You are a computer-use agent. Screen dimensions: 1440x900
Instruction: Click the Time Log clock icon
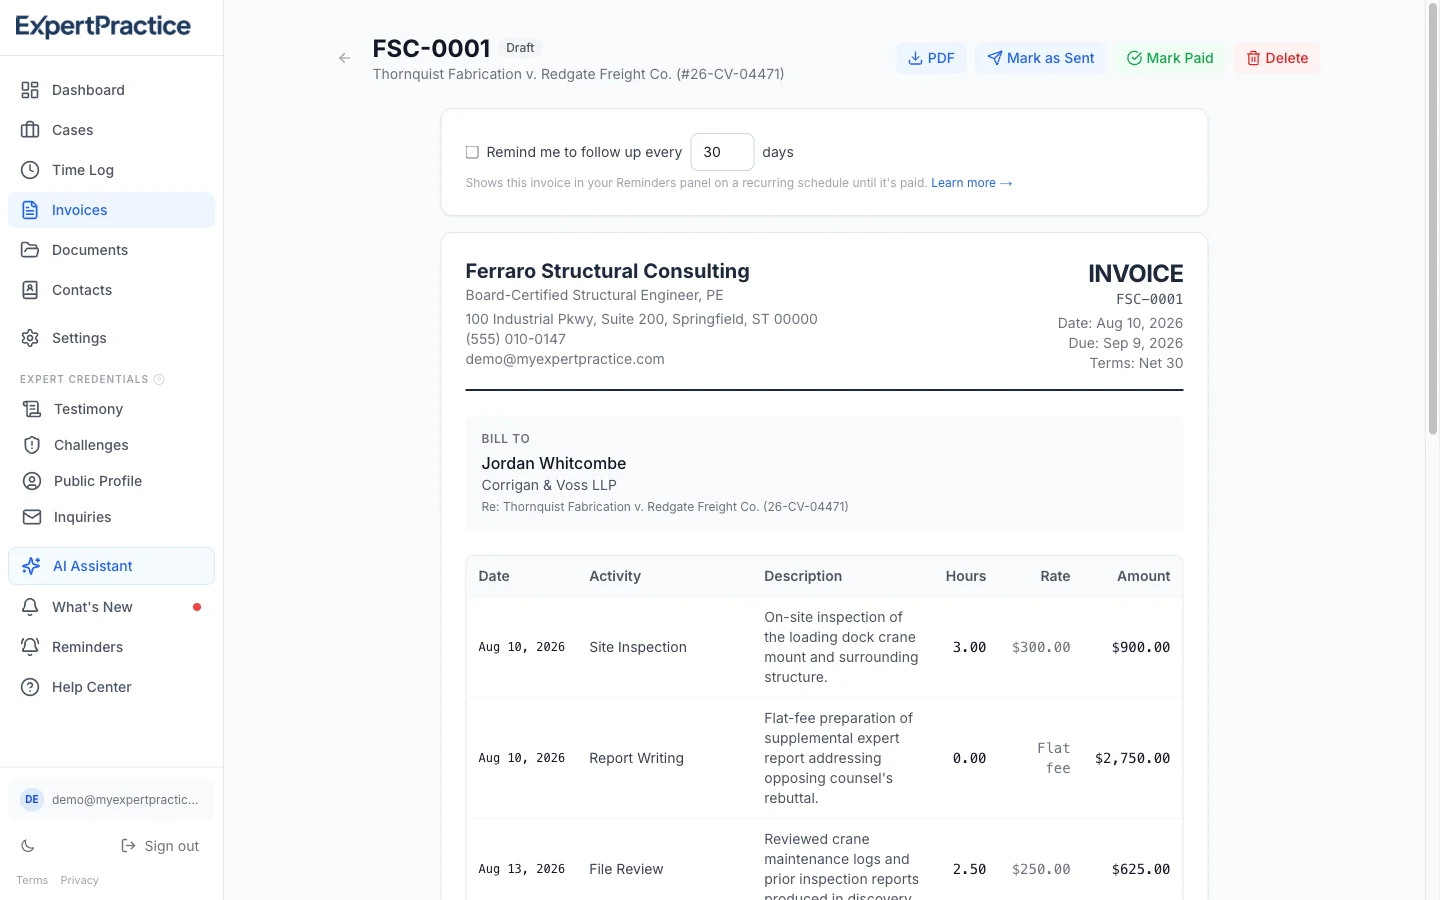(30, 170)
